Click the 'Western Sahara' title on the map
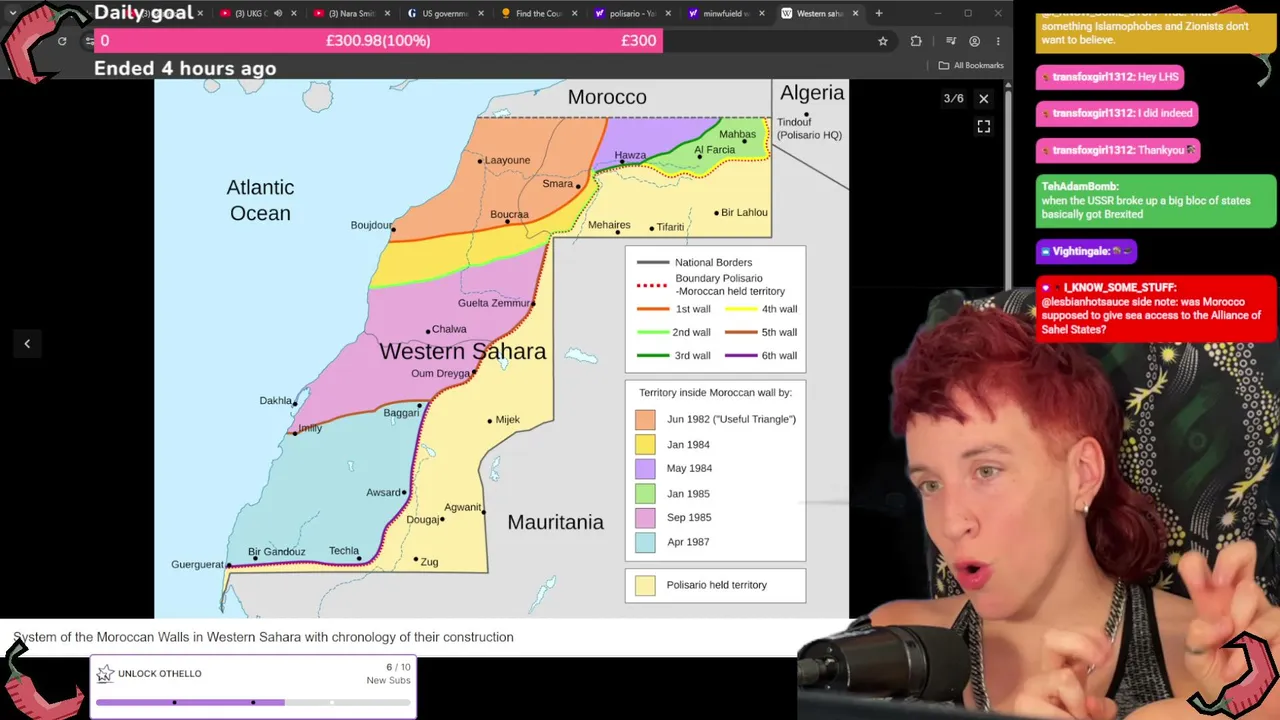This screenshot has width=1280, height=720. [463, 352]
